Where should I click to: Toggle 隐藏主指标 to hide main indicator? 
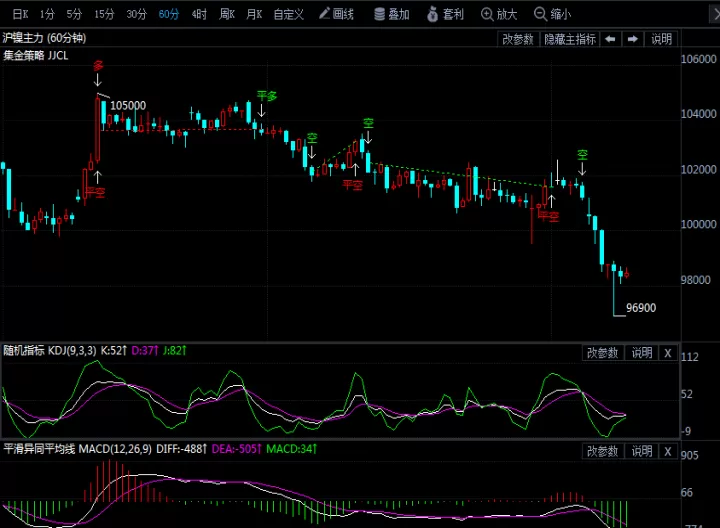coord(570,39)
